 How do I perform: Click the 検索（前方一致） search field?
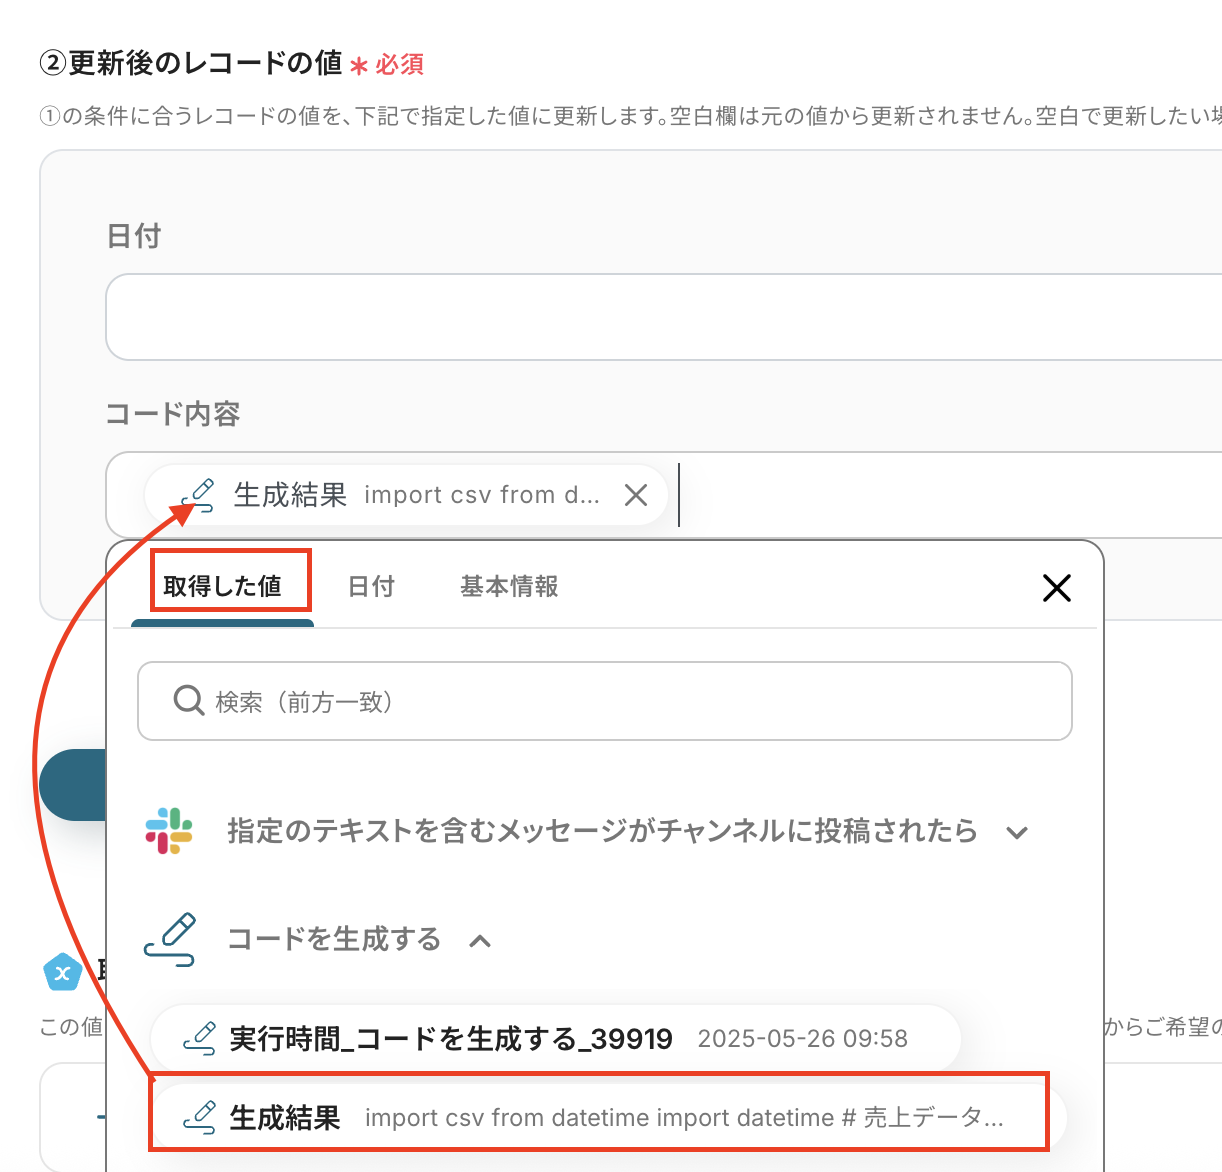(x=605, y=701)
